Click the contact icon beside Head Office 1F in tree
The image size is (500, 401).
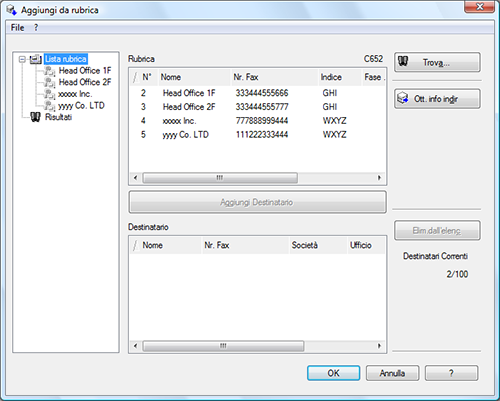(50, 71)
